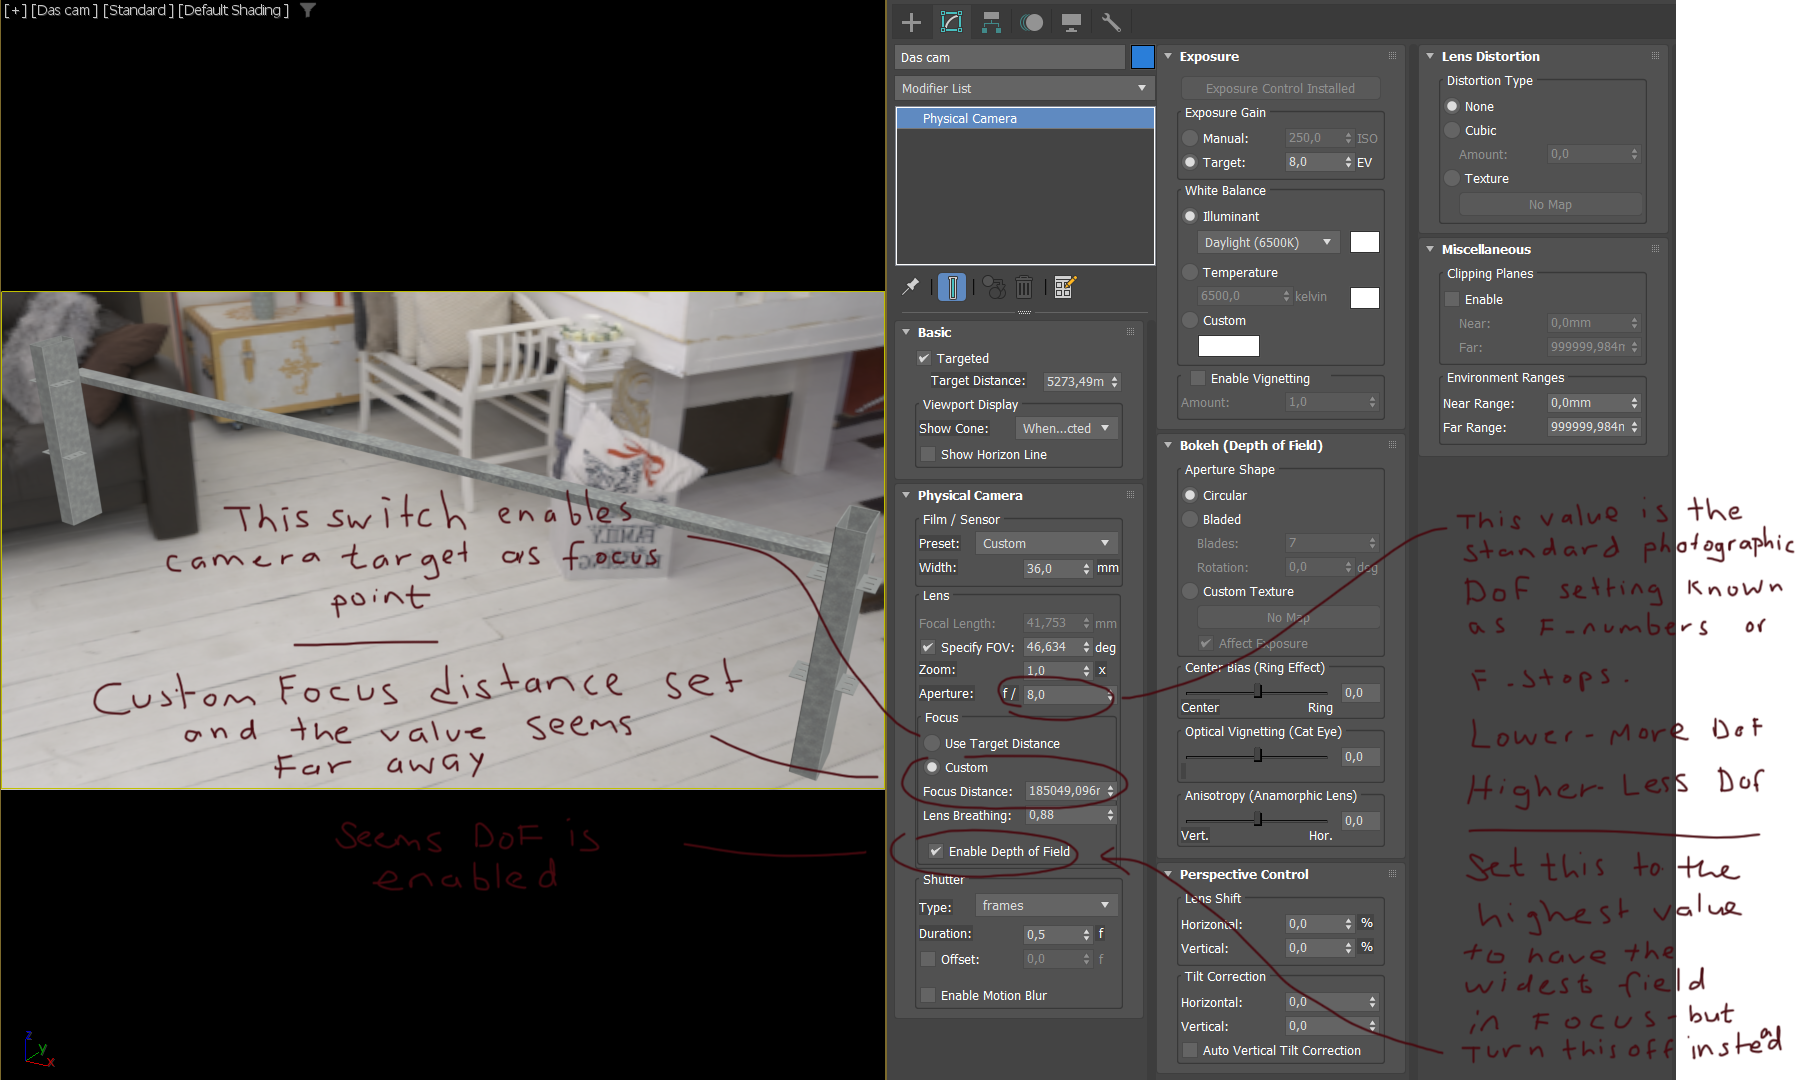Screen dimensions: 1798x1080
Task: Click the Make Unique icon
Action: (x=993, y=287)
